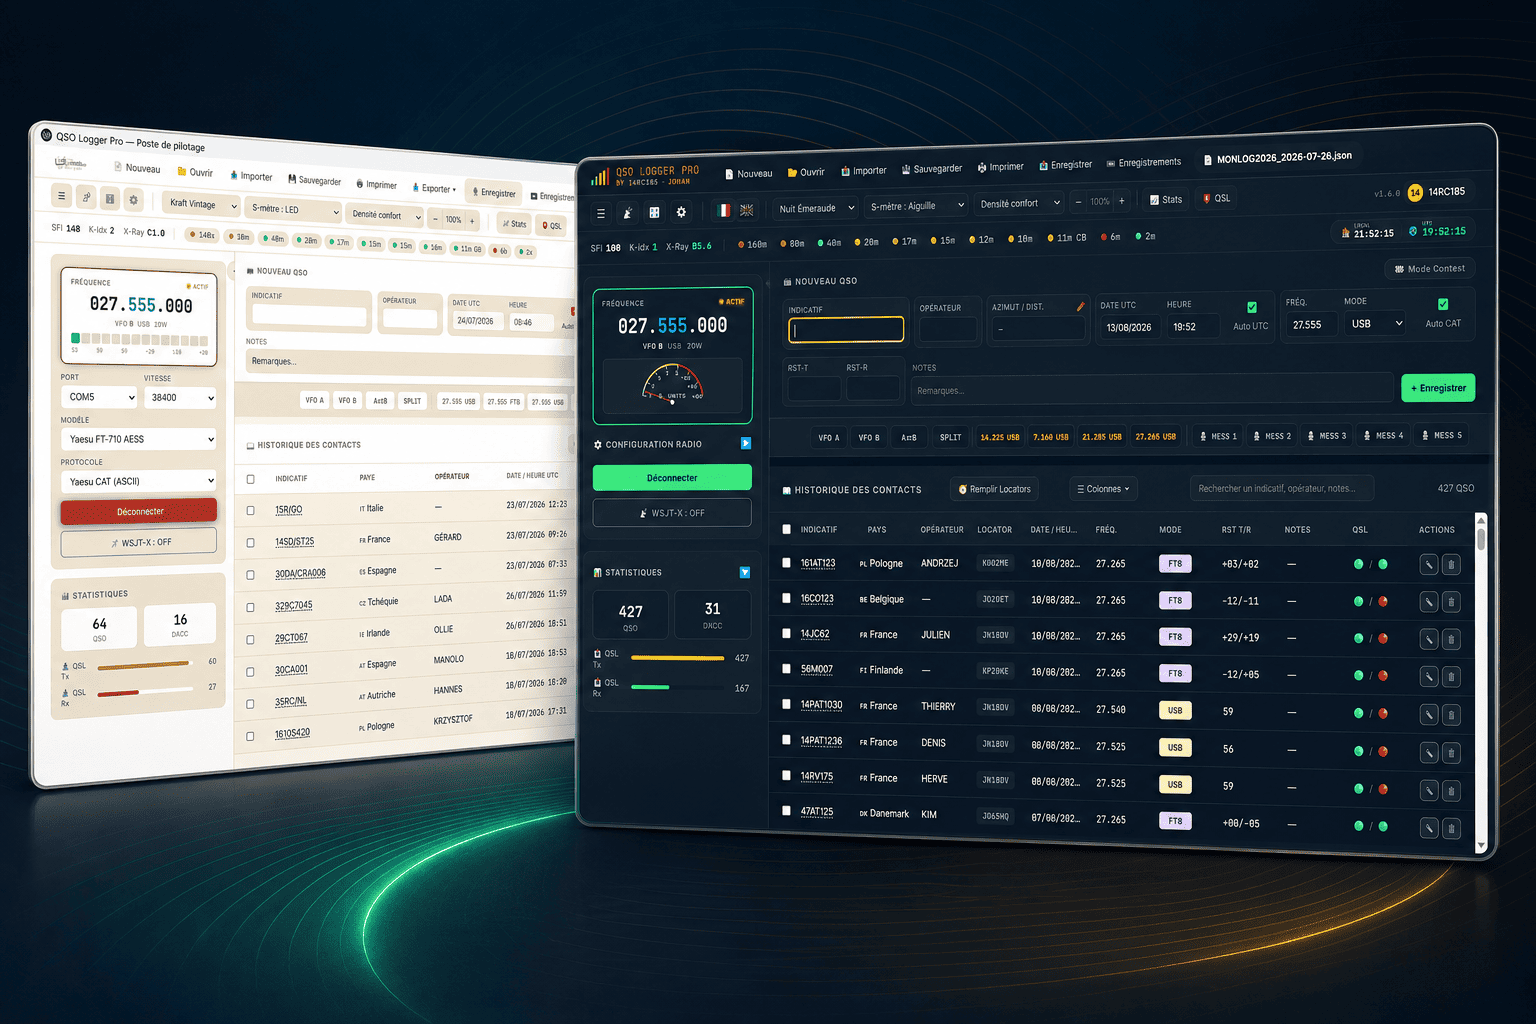This screenshot has width=1536, height=1024.
Task: Click pencil icon in Azimut / Dist. field
Action: click(x=1080, y=307)
